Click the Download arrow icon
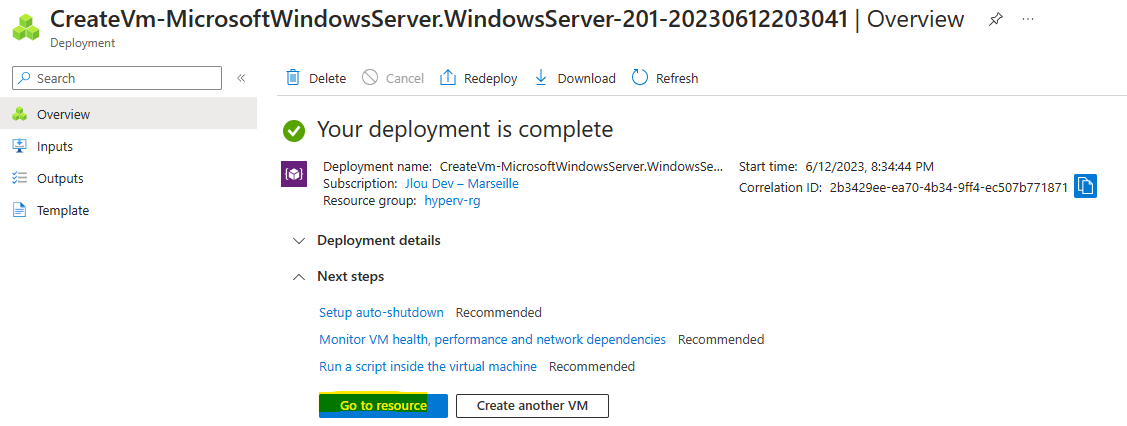Viewport: 1127px width, 426px height. click(541, 78)
